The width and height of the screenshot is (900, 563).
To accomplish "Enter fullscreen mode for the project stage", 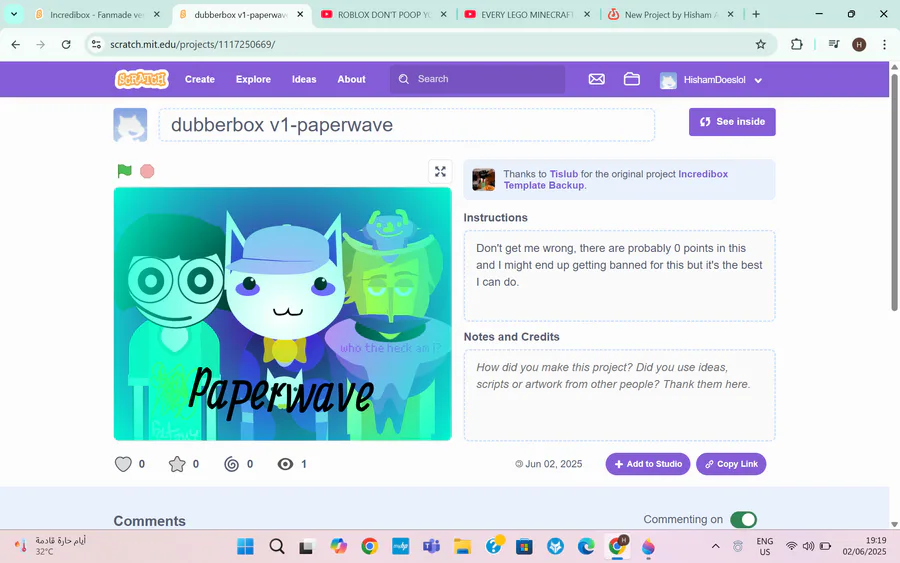I will (440, 172).
